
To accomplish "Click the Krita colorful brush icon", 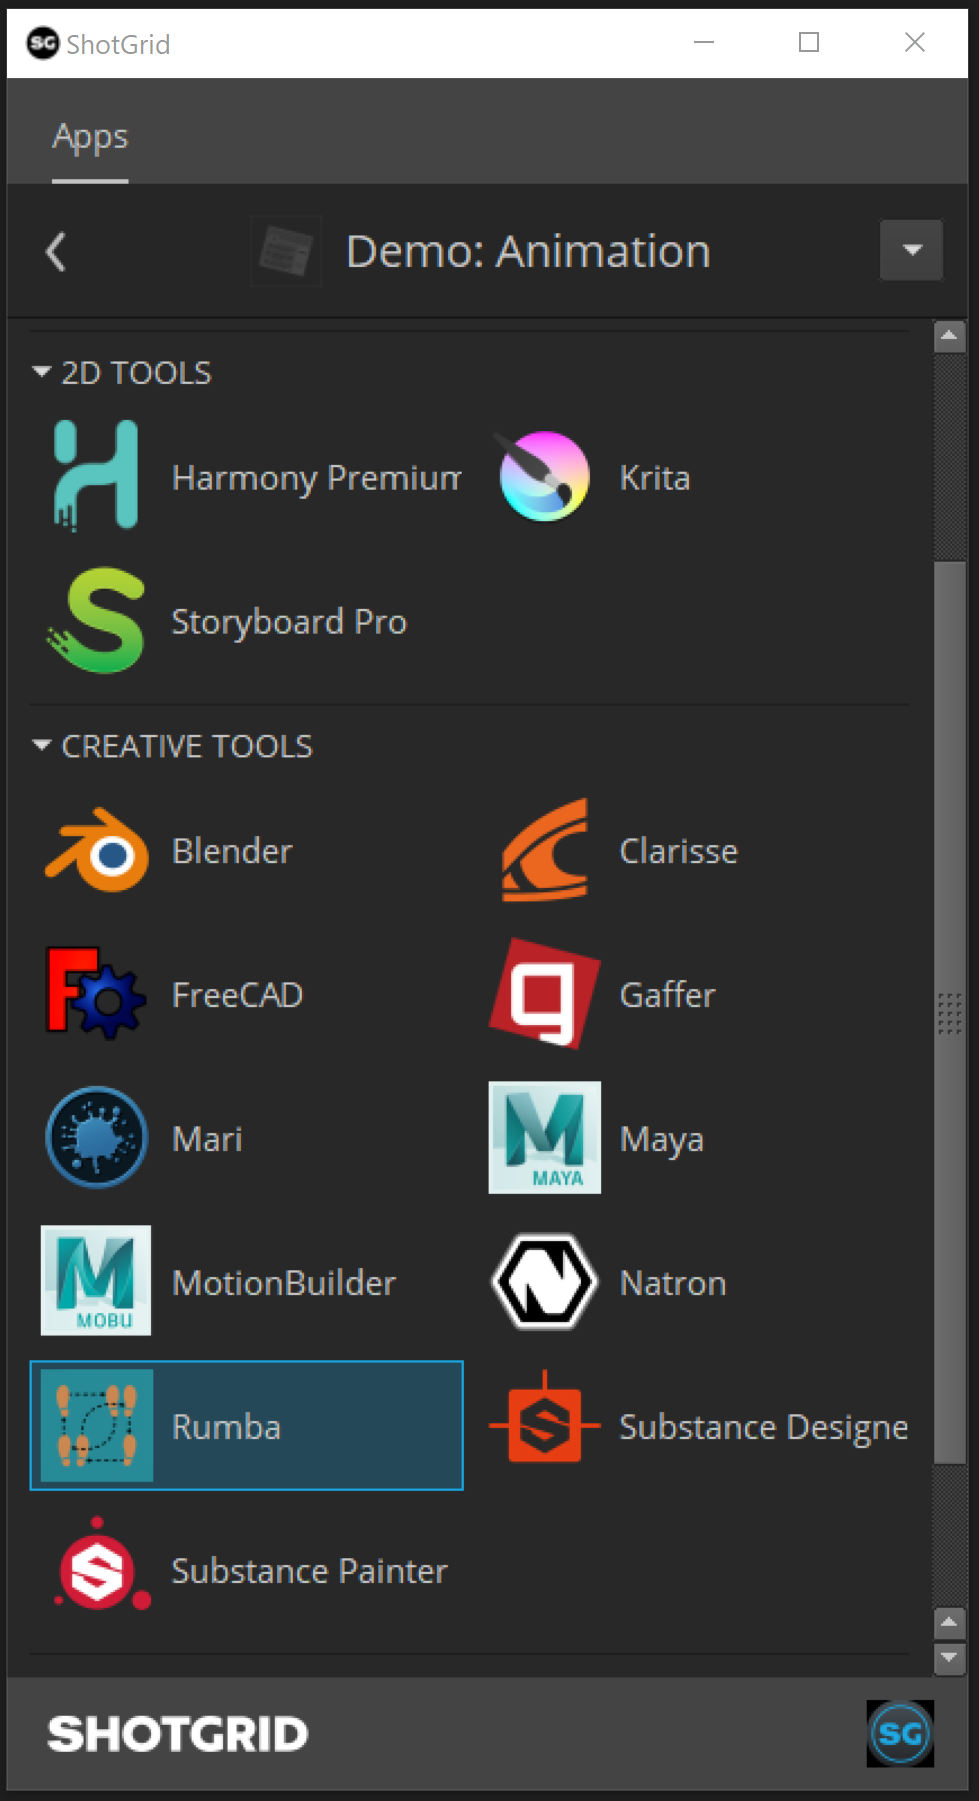I will click(544, 477).
